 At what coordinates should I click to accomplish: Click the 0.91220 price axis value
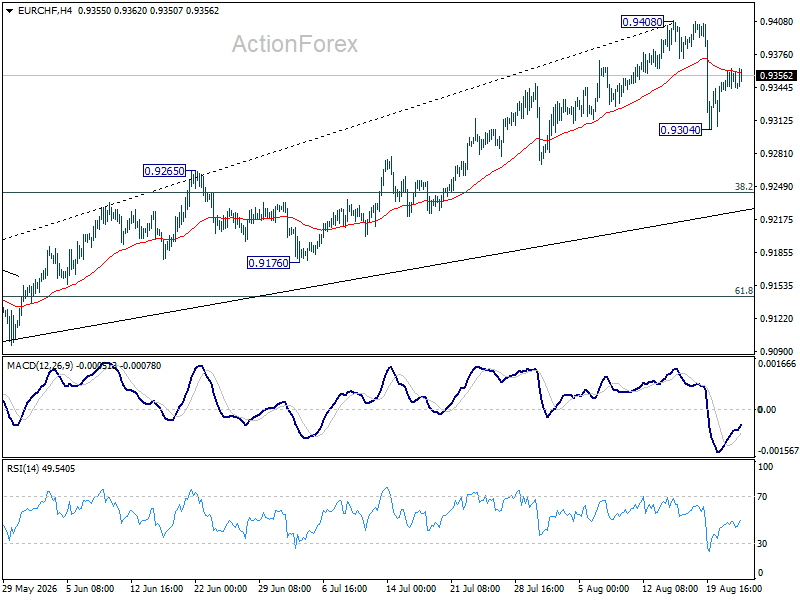pyautogui.click(x=777, y=319)
